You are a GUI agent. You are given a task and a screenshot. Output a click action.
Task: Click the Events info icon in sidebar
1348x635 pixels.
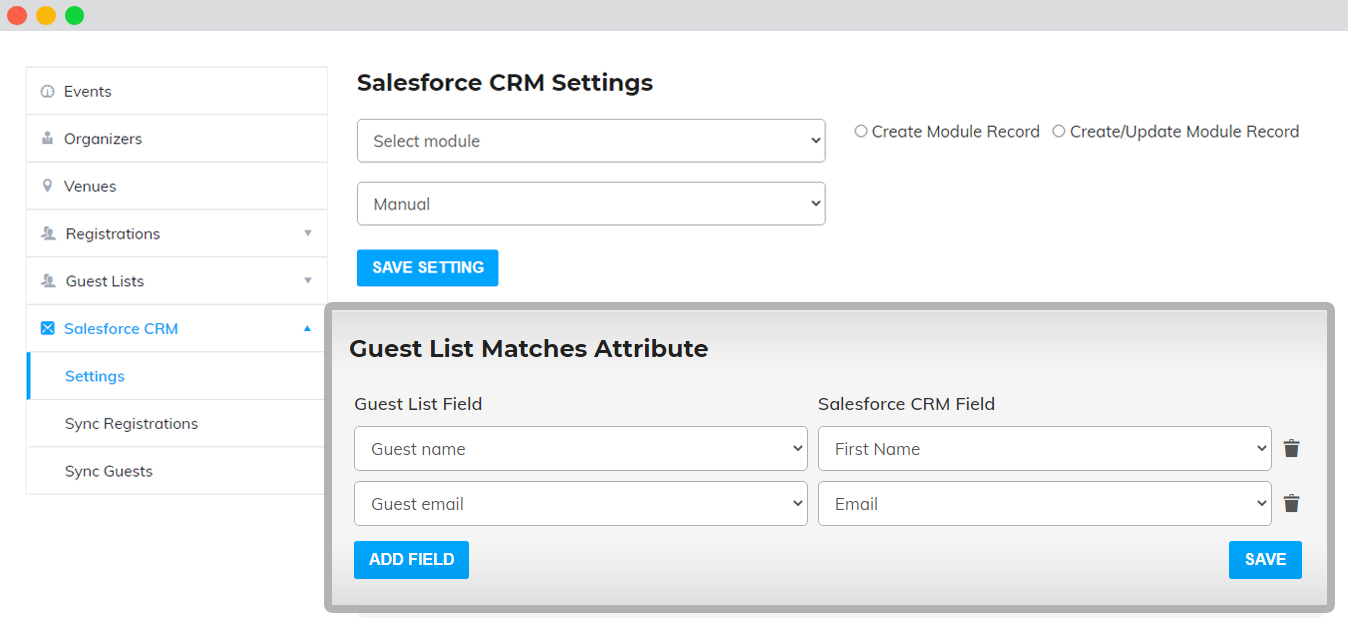pos(47,91)
